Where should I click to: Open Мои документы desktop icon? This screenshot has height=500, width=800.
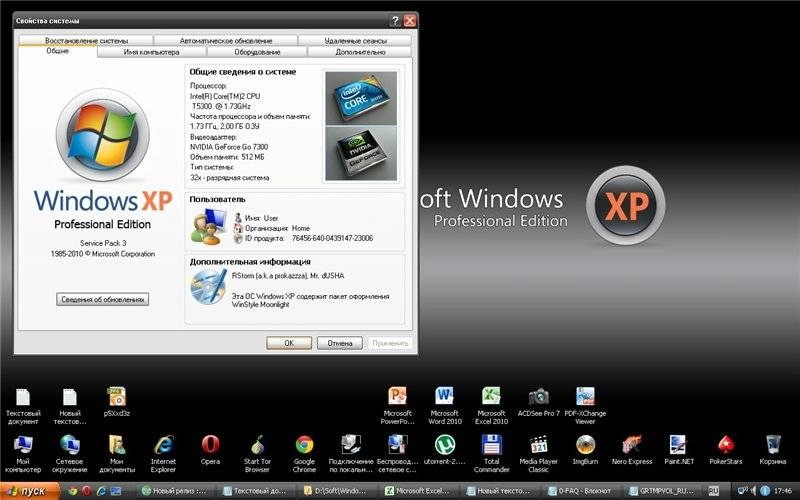coord(117,454)
